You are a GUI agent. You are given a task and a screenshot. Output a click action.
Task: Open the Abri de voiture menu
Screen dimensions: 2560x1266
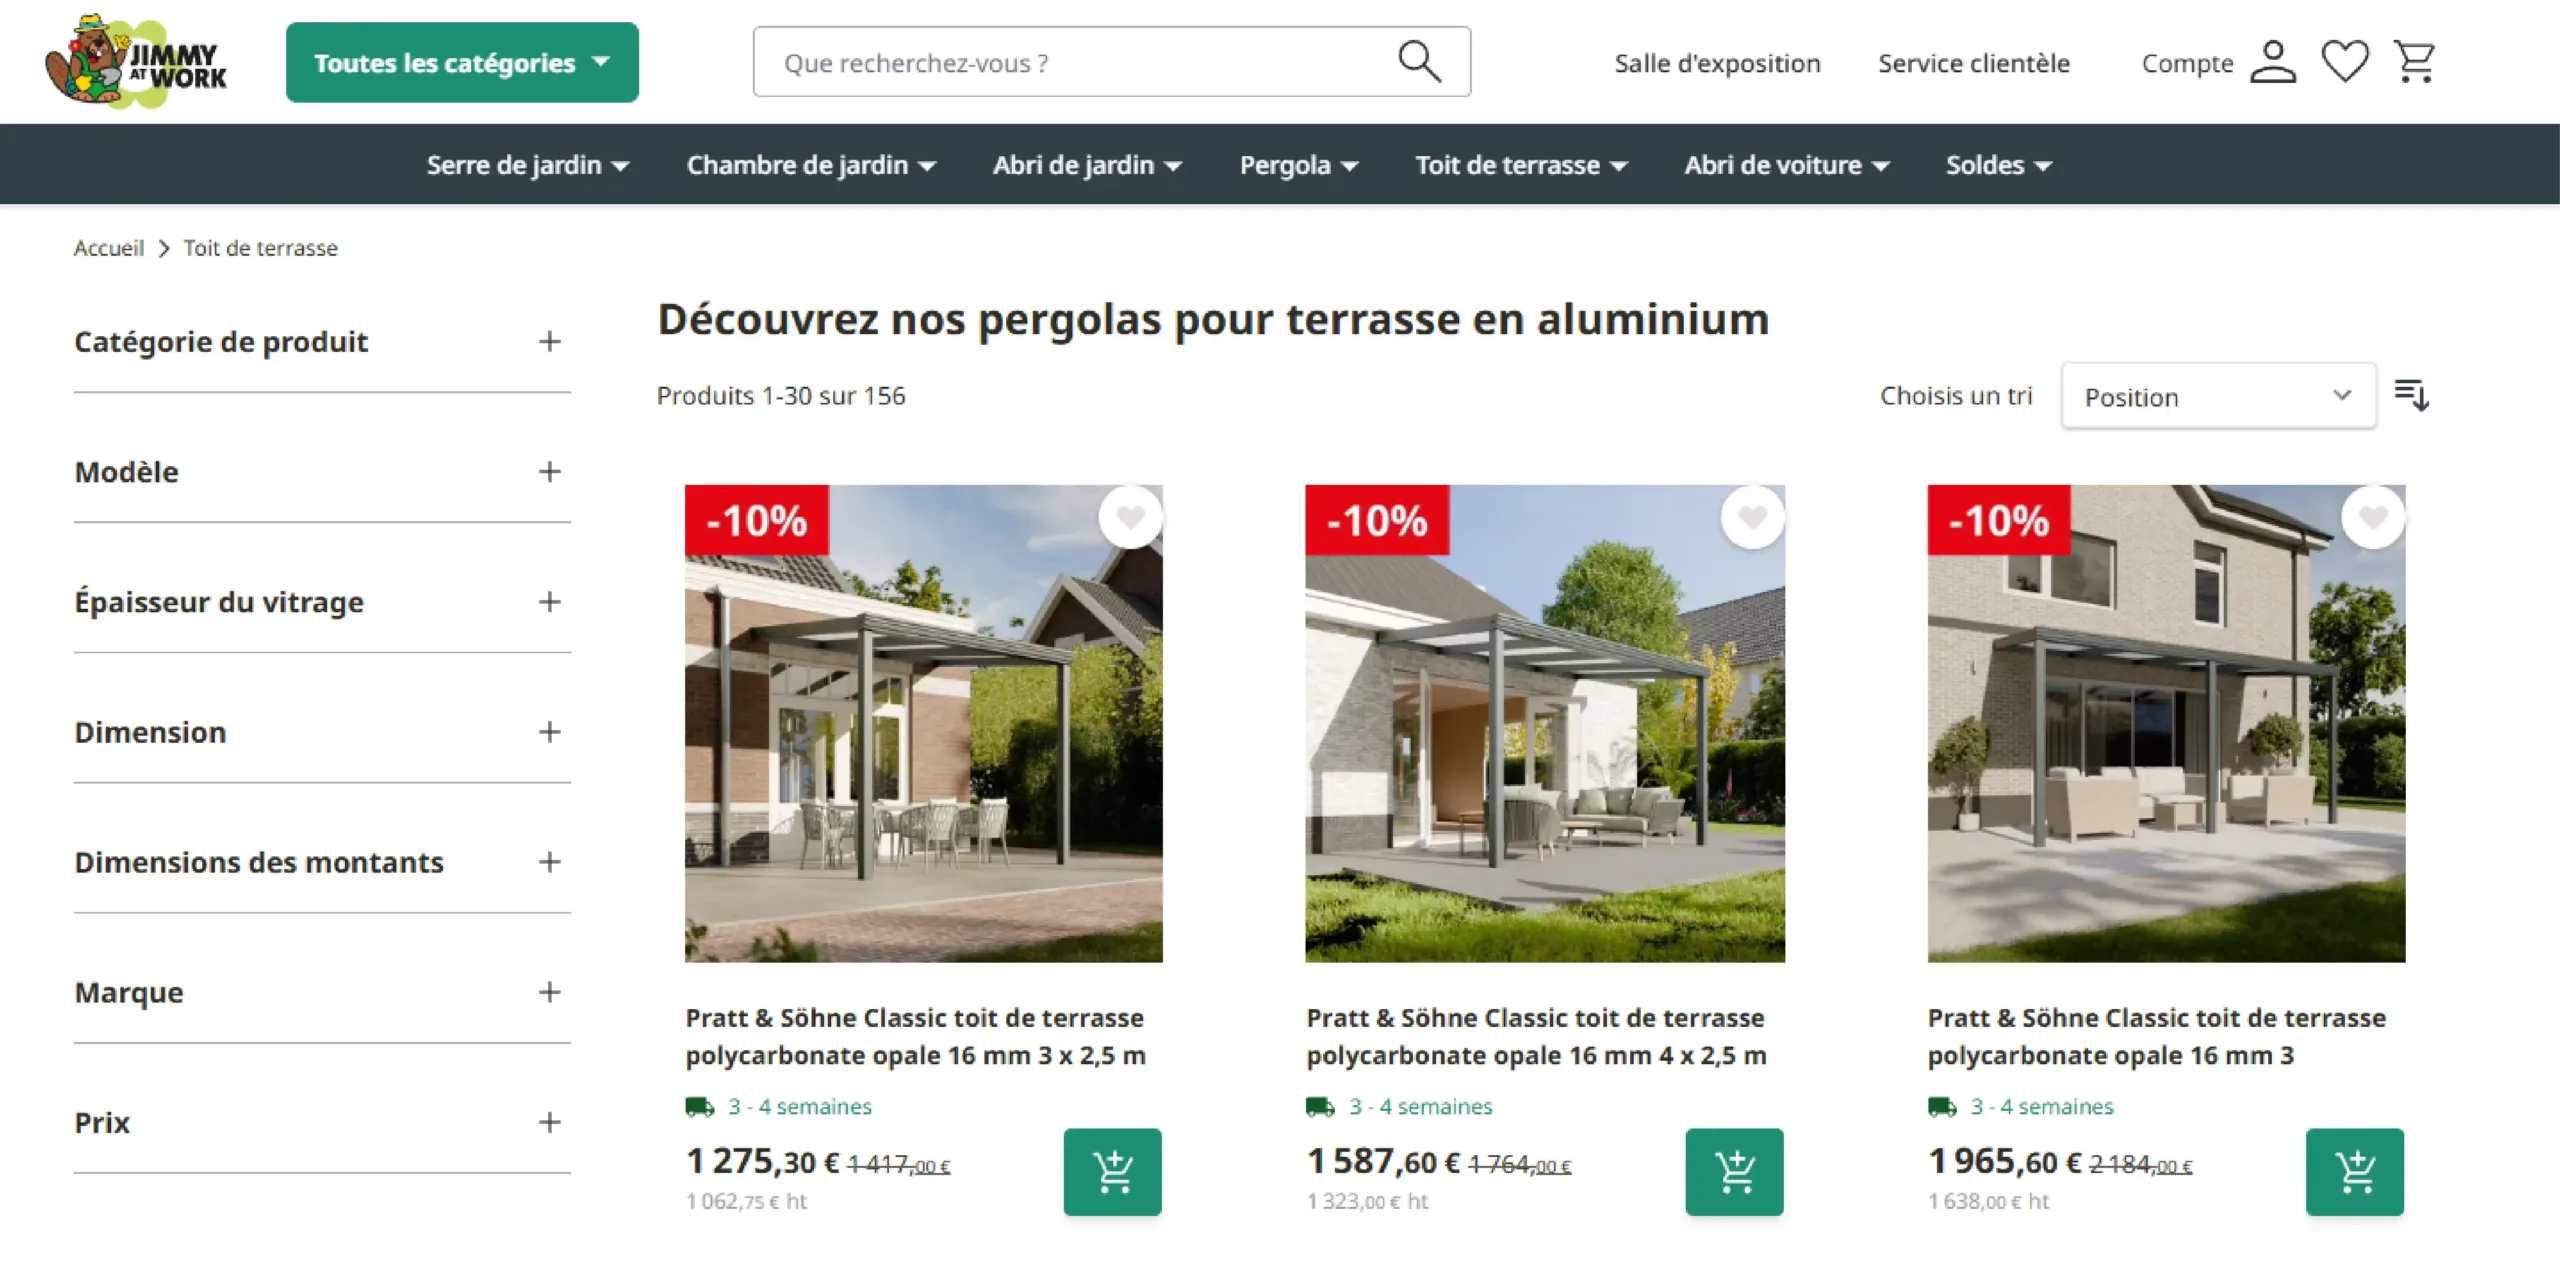(x=1786, y=165)
